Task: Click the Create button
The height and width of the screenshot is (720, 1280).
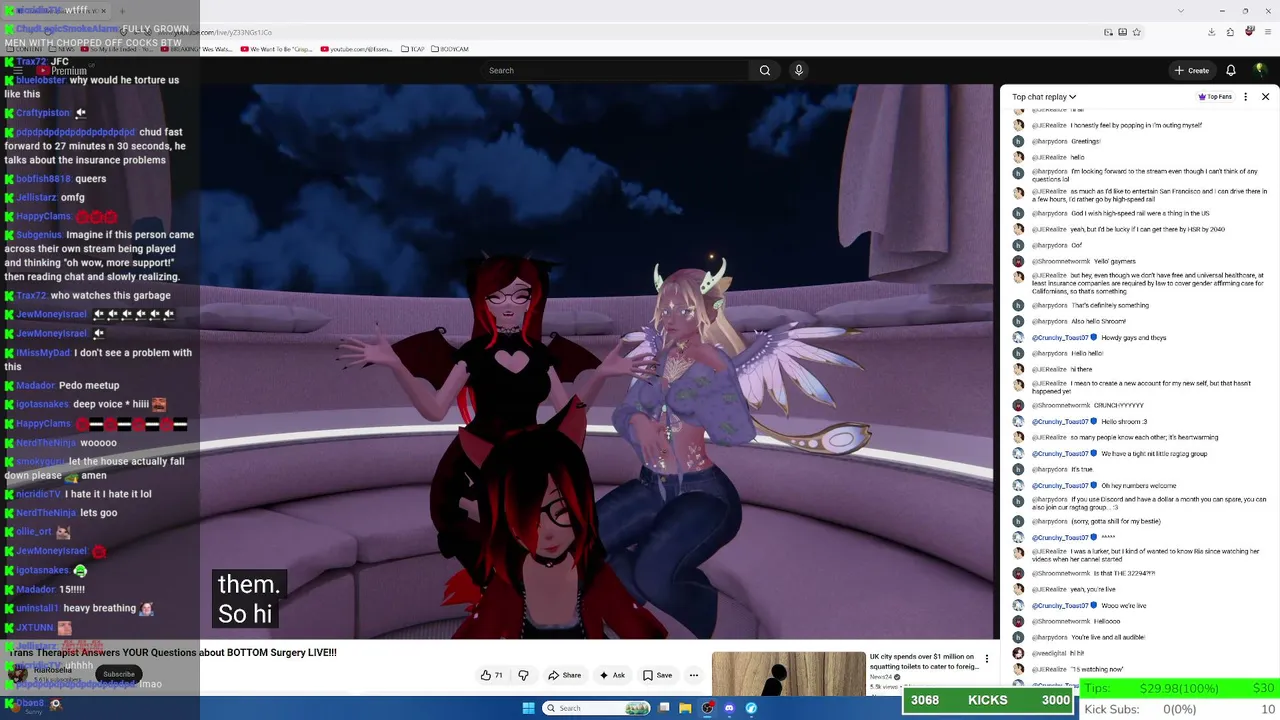Action: (1192, 70)
